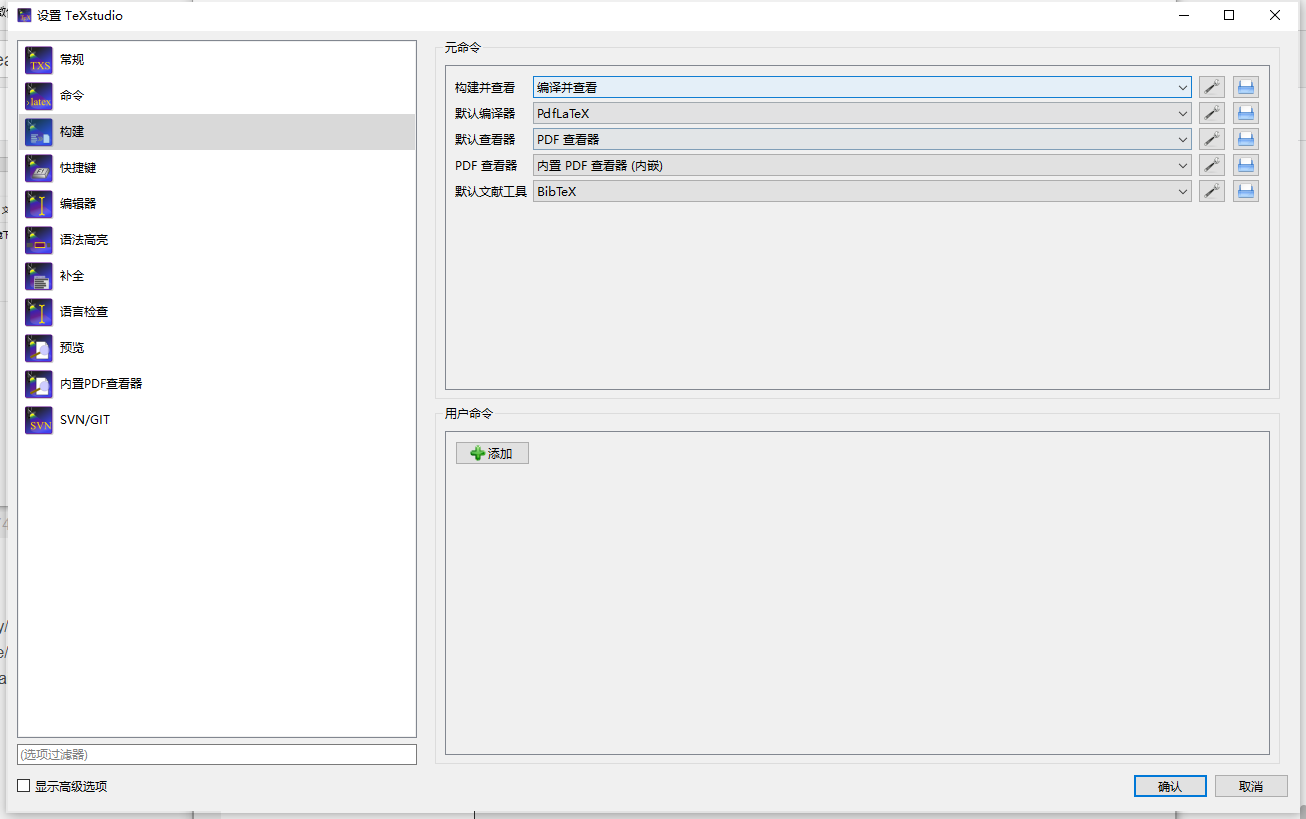This screenshot has height=819, width=1306.
Task: Select SVN/GIT label in settings list
Action: click(85, 420)
